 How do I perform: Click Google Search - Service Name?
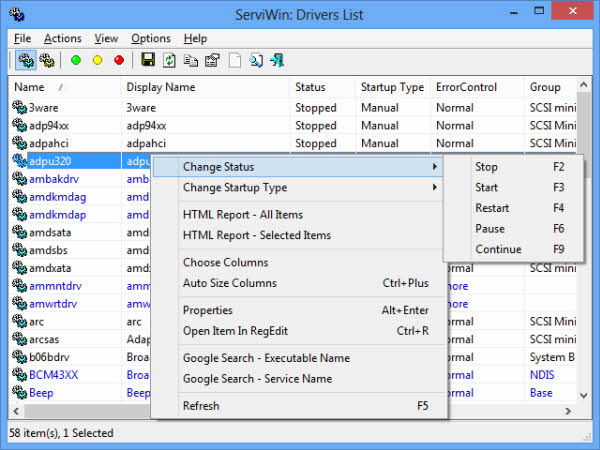[257, 379]
